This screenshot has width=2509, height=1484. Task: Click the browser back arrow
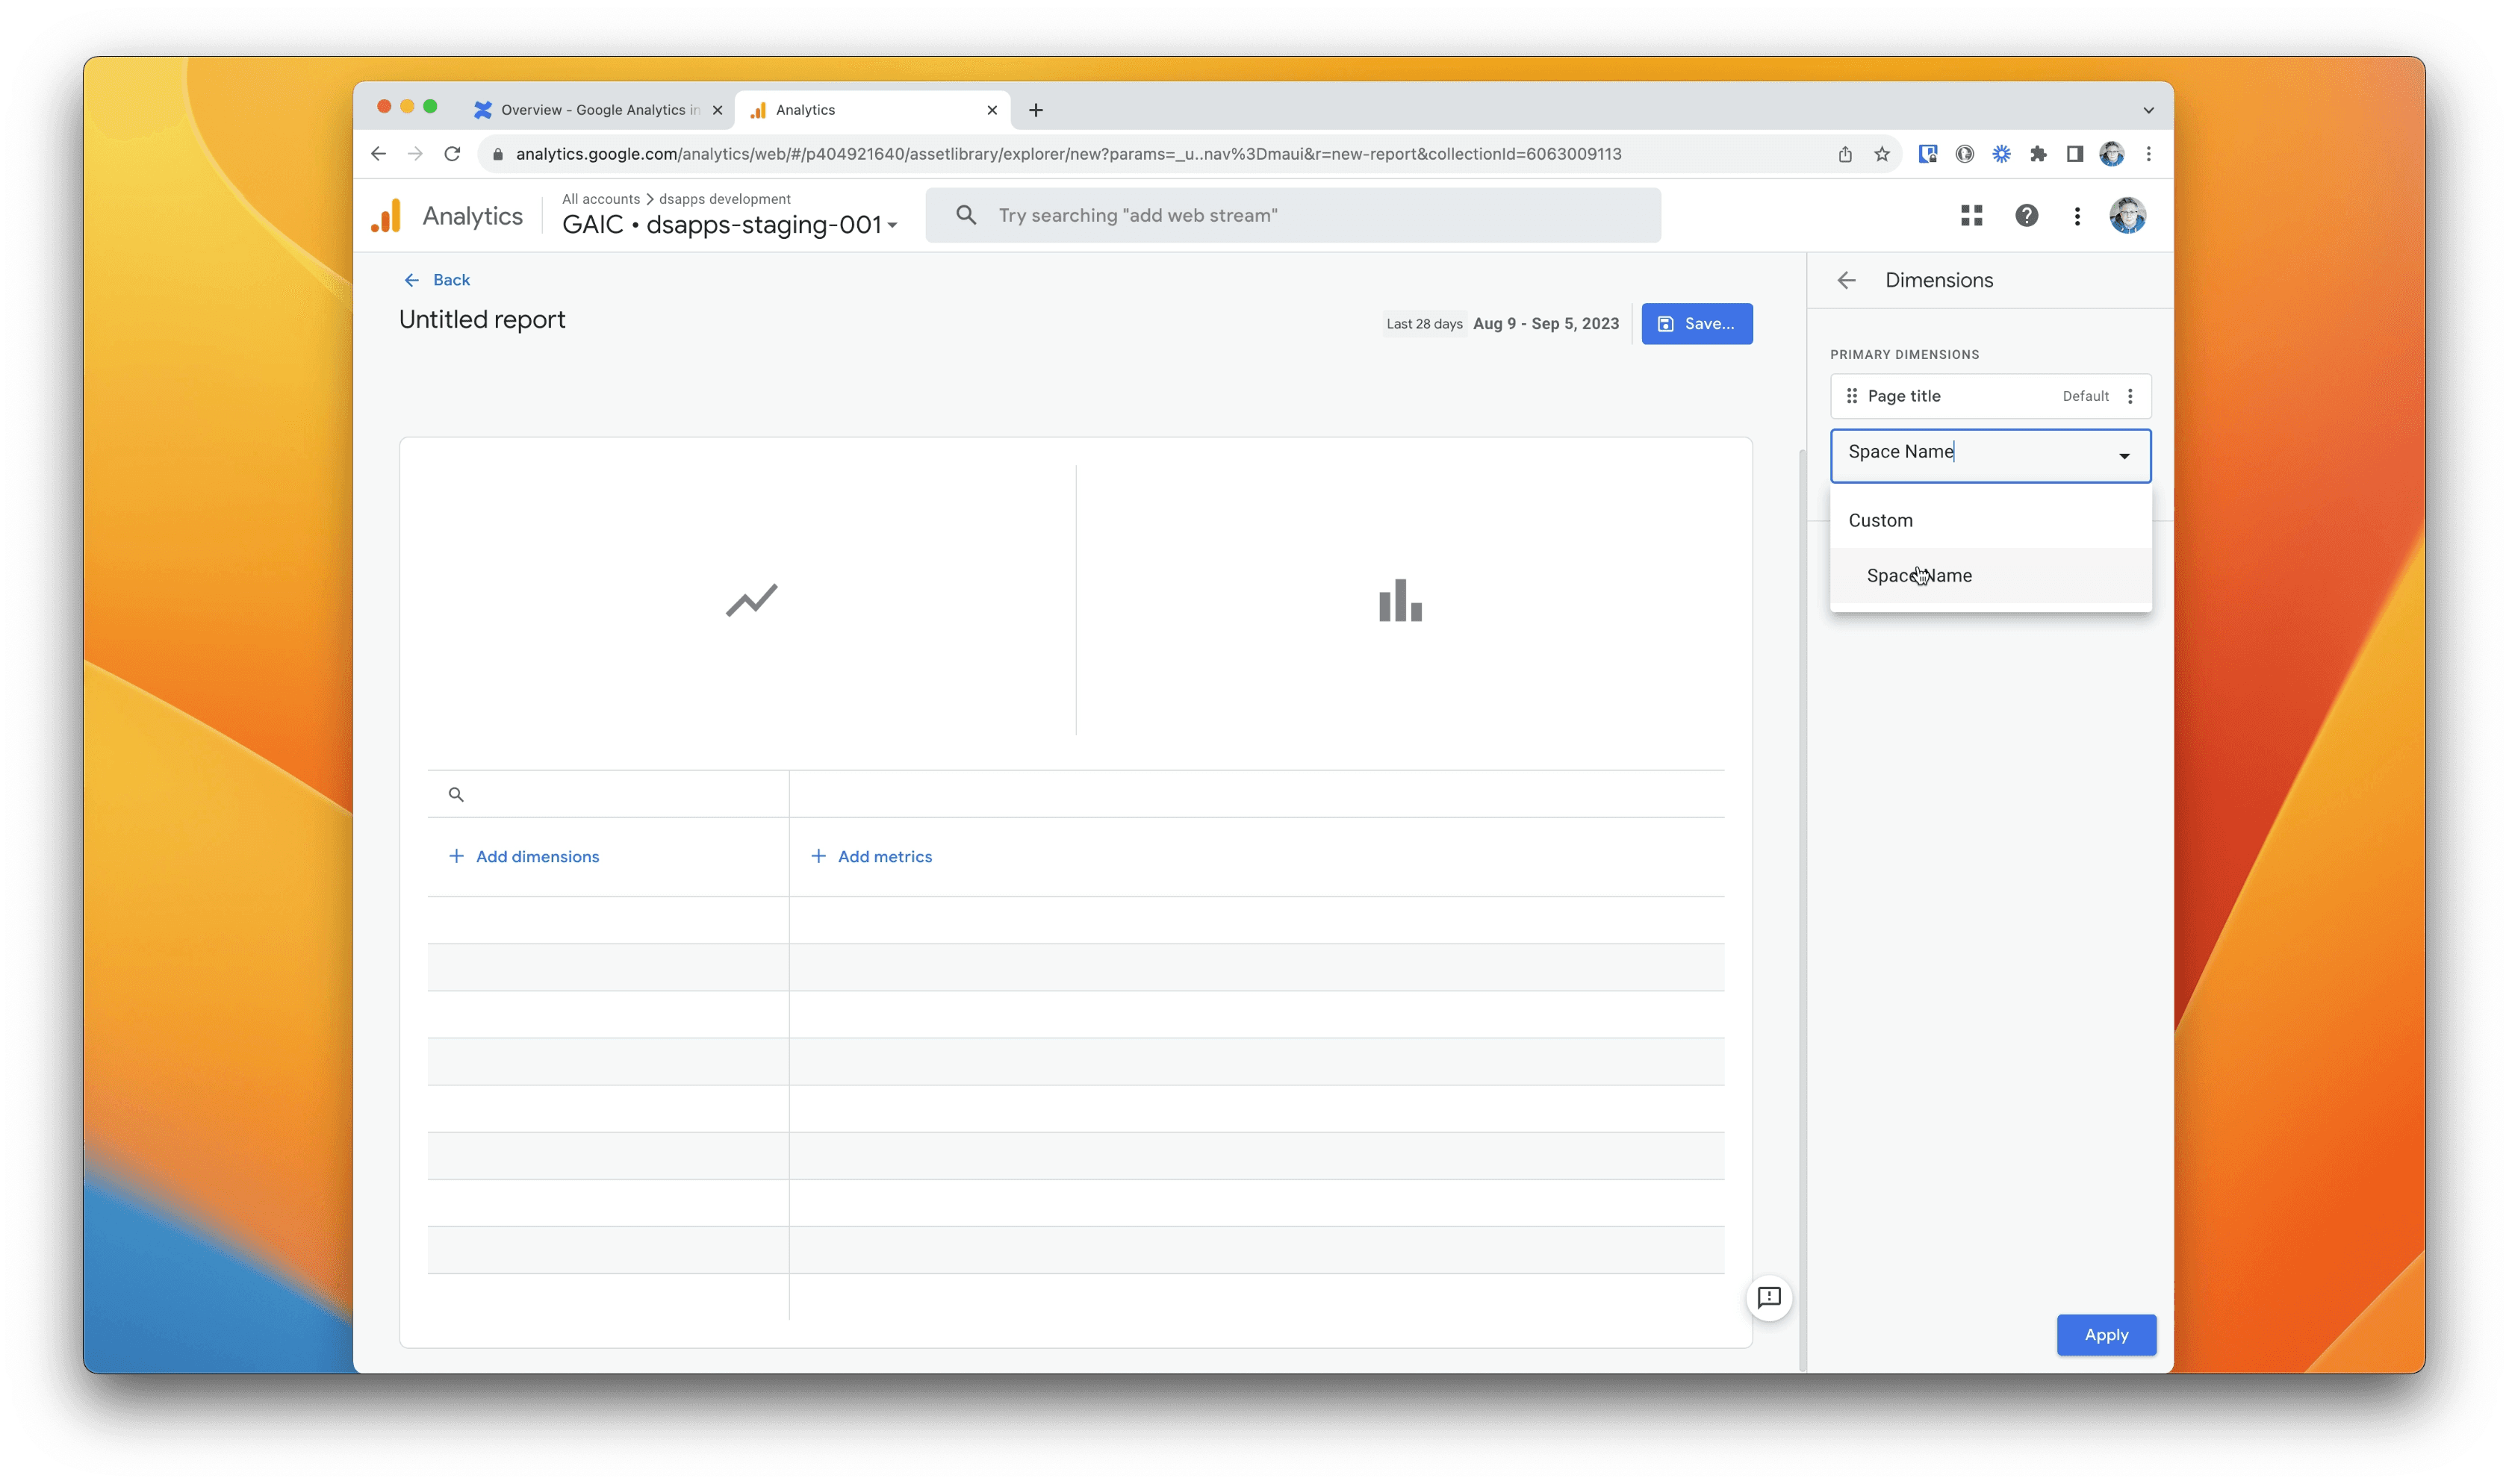click(378, 154)
